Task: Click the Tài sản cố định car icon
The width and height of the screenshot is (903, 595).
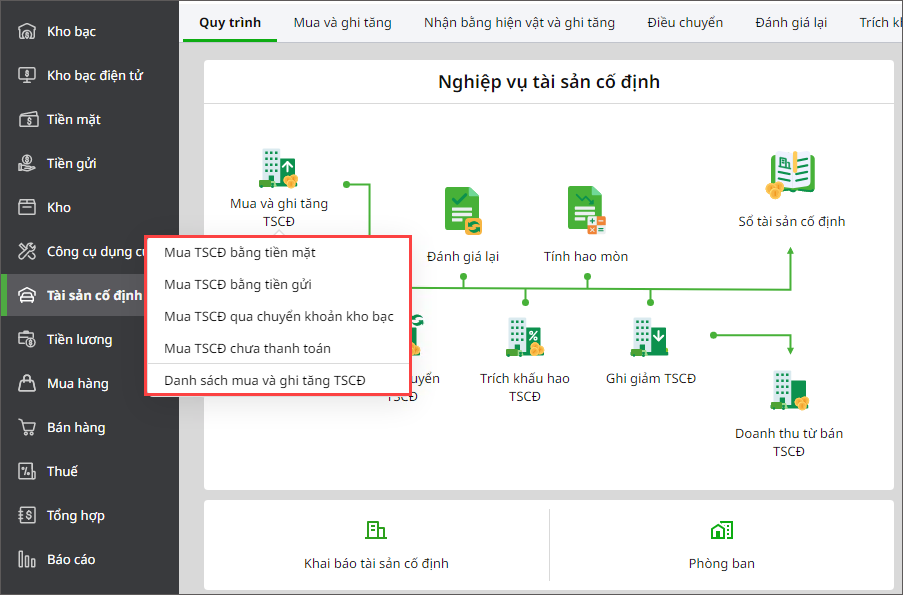Action: (x=26, y=295)
